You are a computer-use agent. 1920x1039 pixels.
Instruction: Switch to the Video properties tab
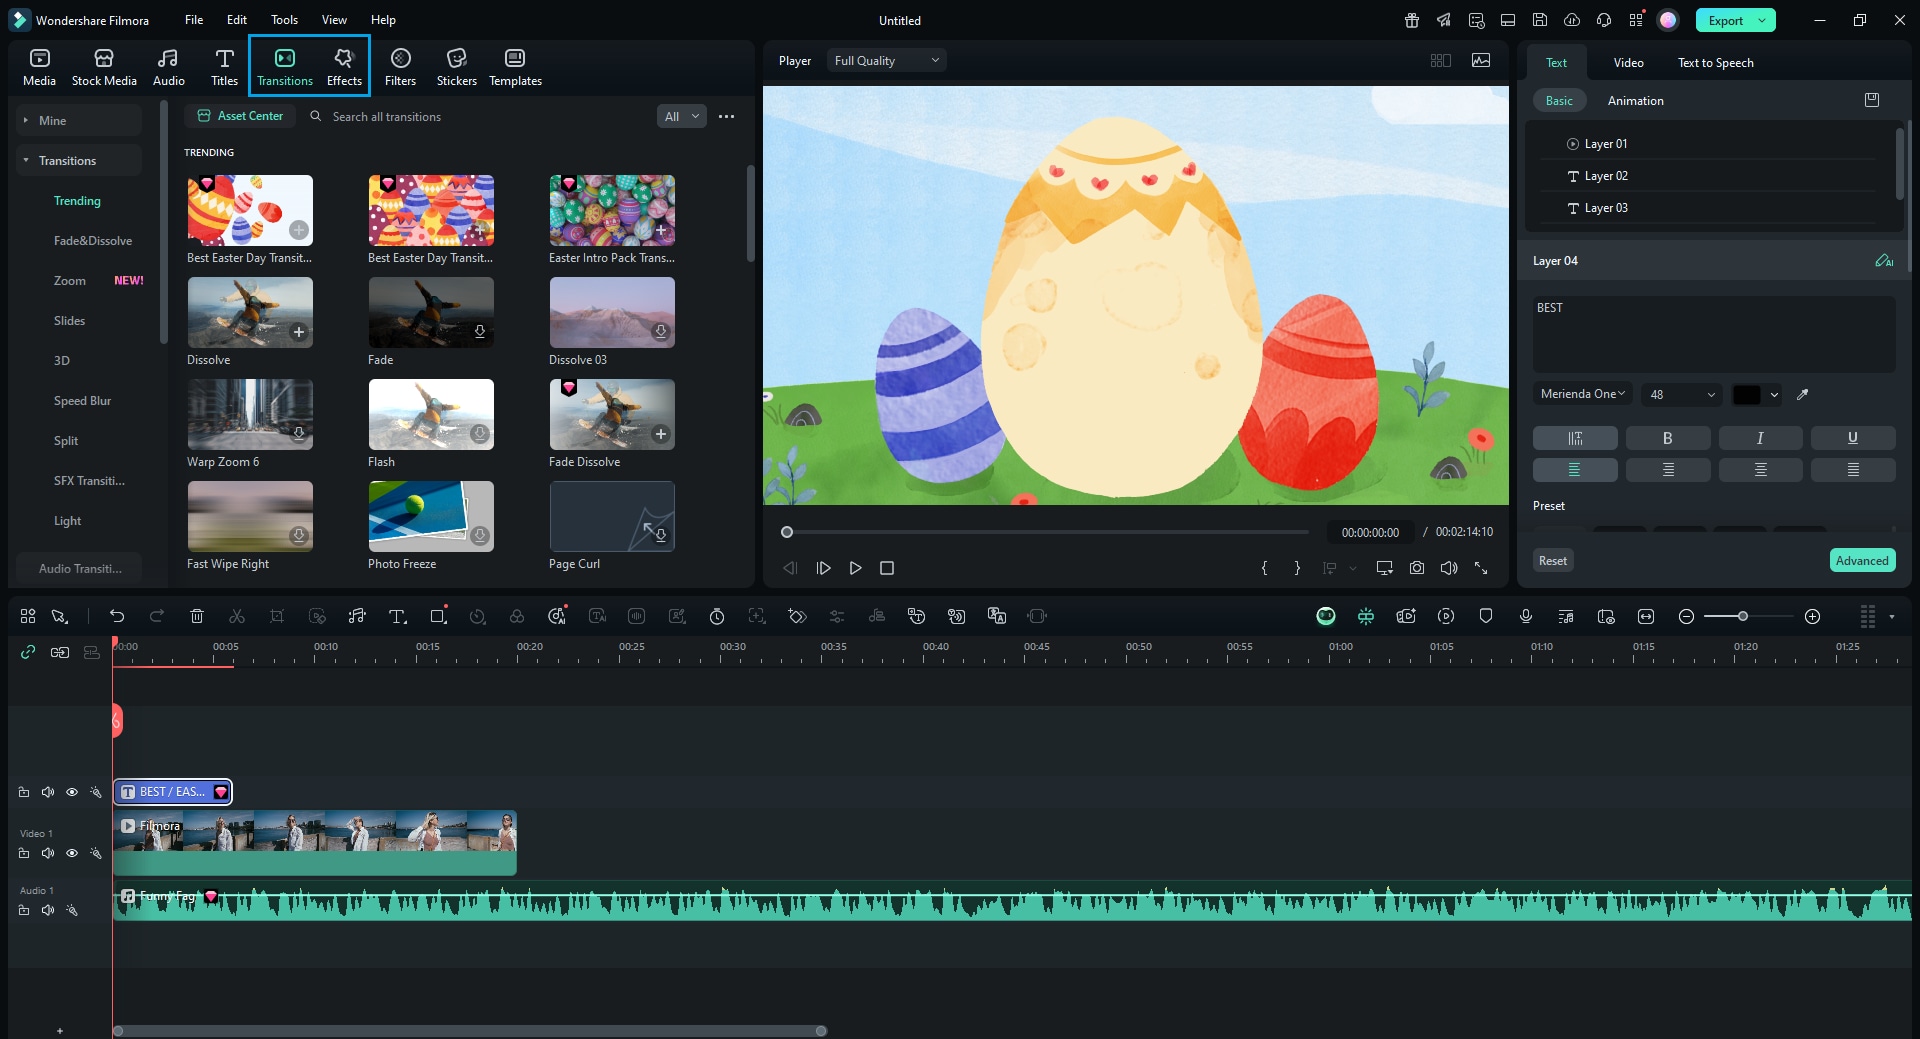(1628, 62)
